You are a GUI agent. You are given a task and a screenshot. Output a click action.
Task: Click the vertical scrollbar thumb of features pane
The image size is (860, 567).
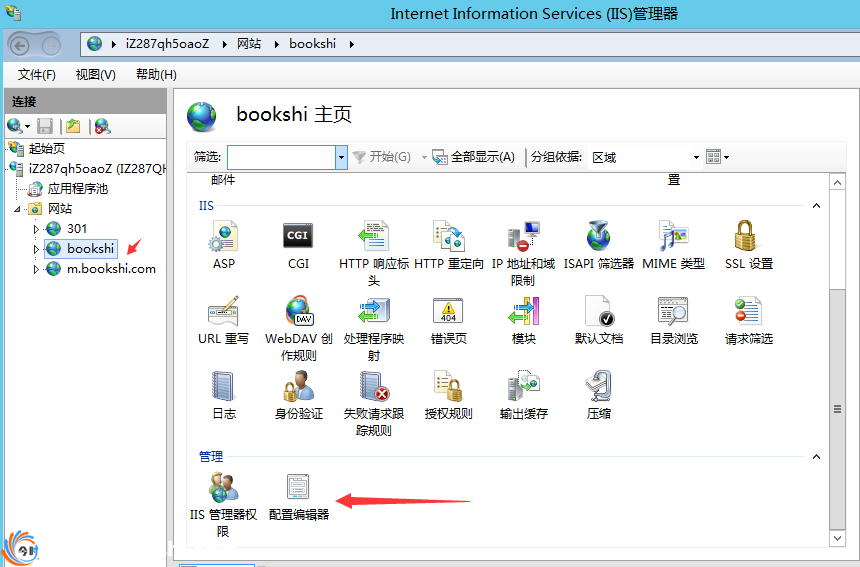coord(837,409)
